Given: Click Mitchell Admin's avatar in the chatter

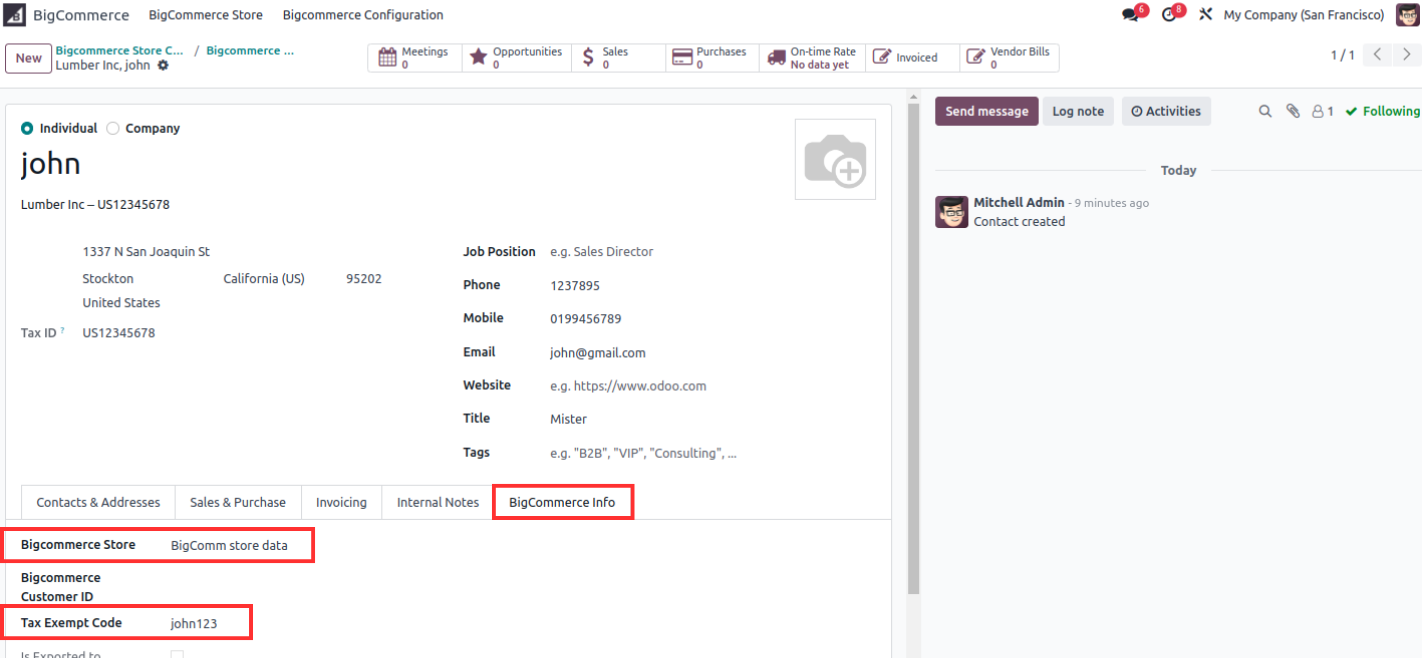Looking at the screenshot, I should point(951,212).
